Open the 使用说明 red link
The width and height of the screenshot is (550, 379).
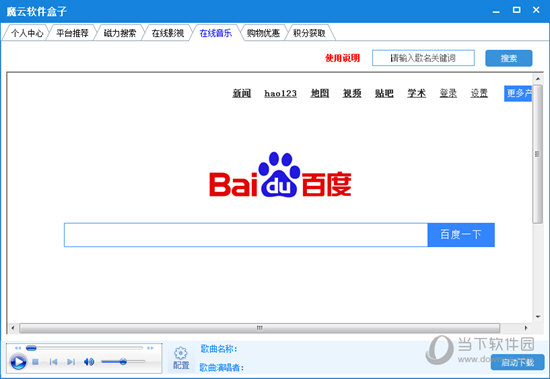342,58
